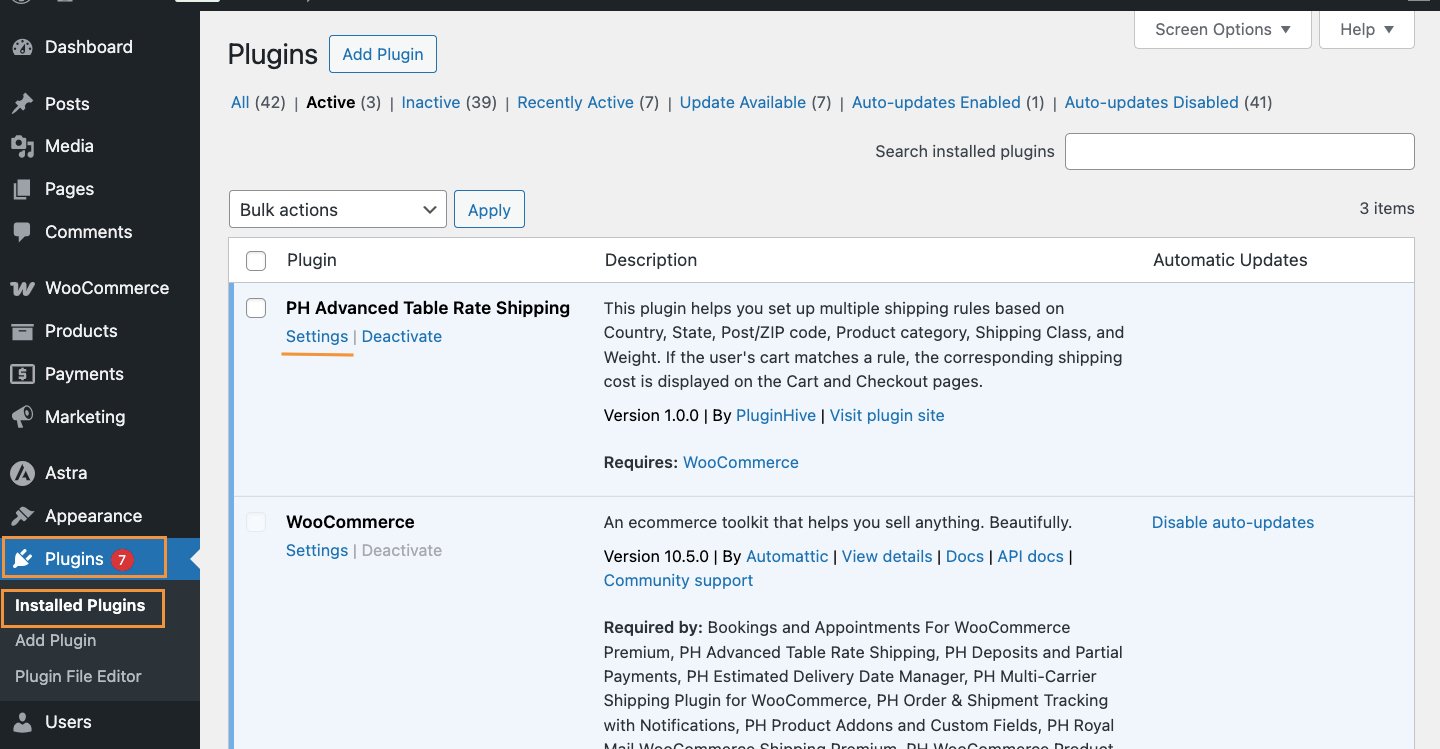The height and width of the screenshot is (749, 1440).
Task: Click the Appearance paintbrush icon
Action: (x=22, y=516)
